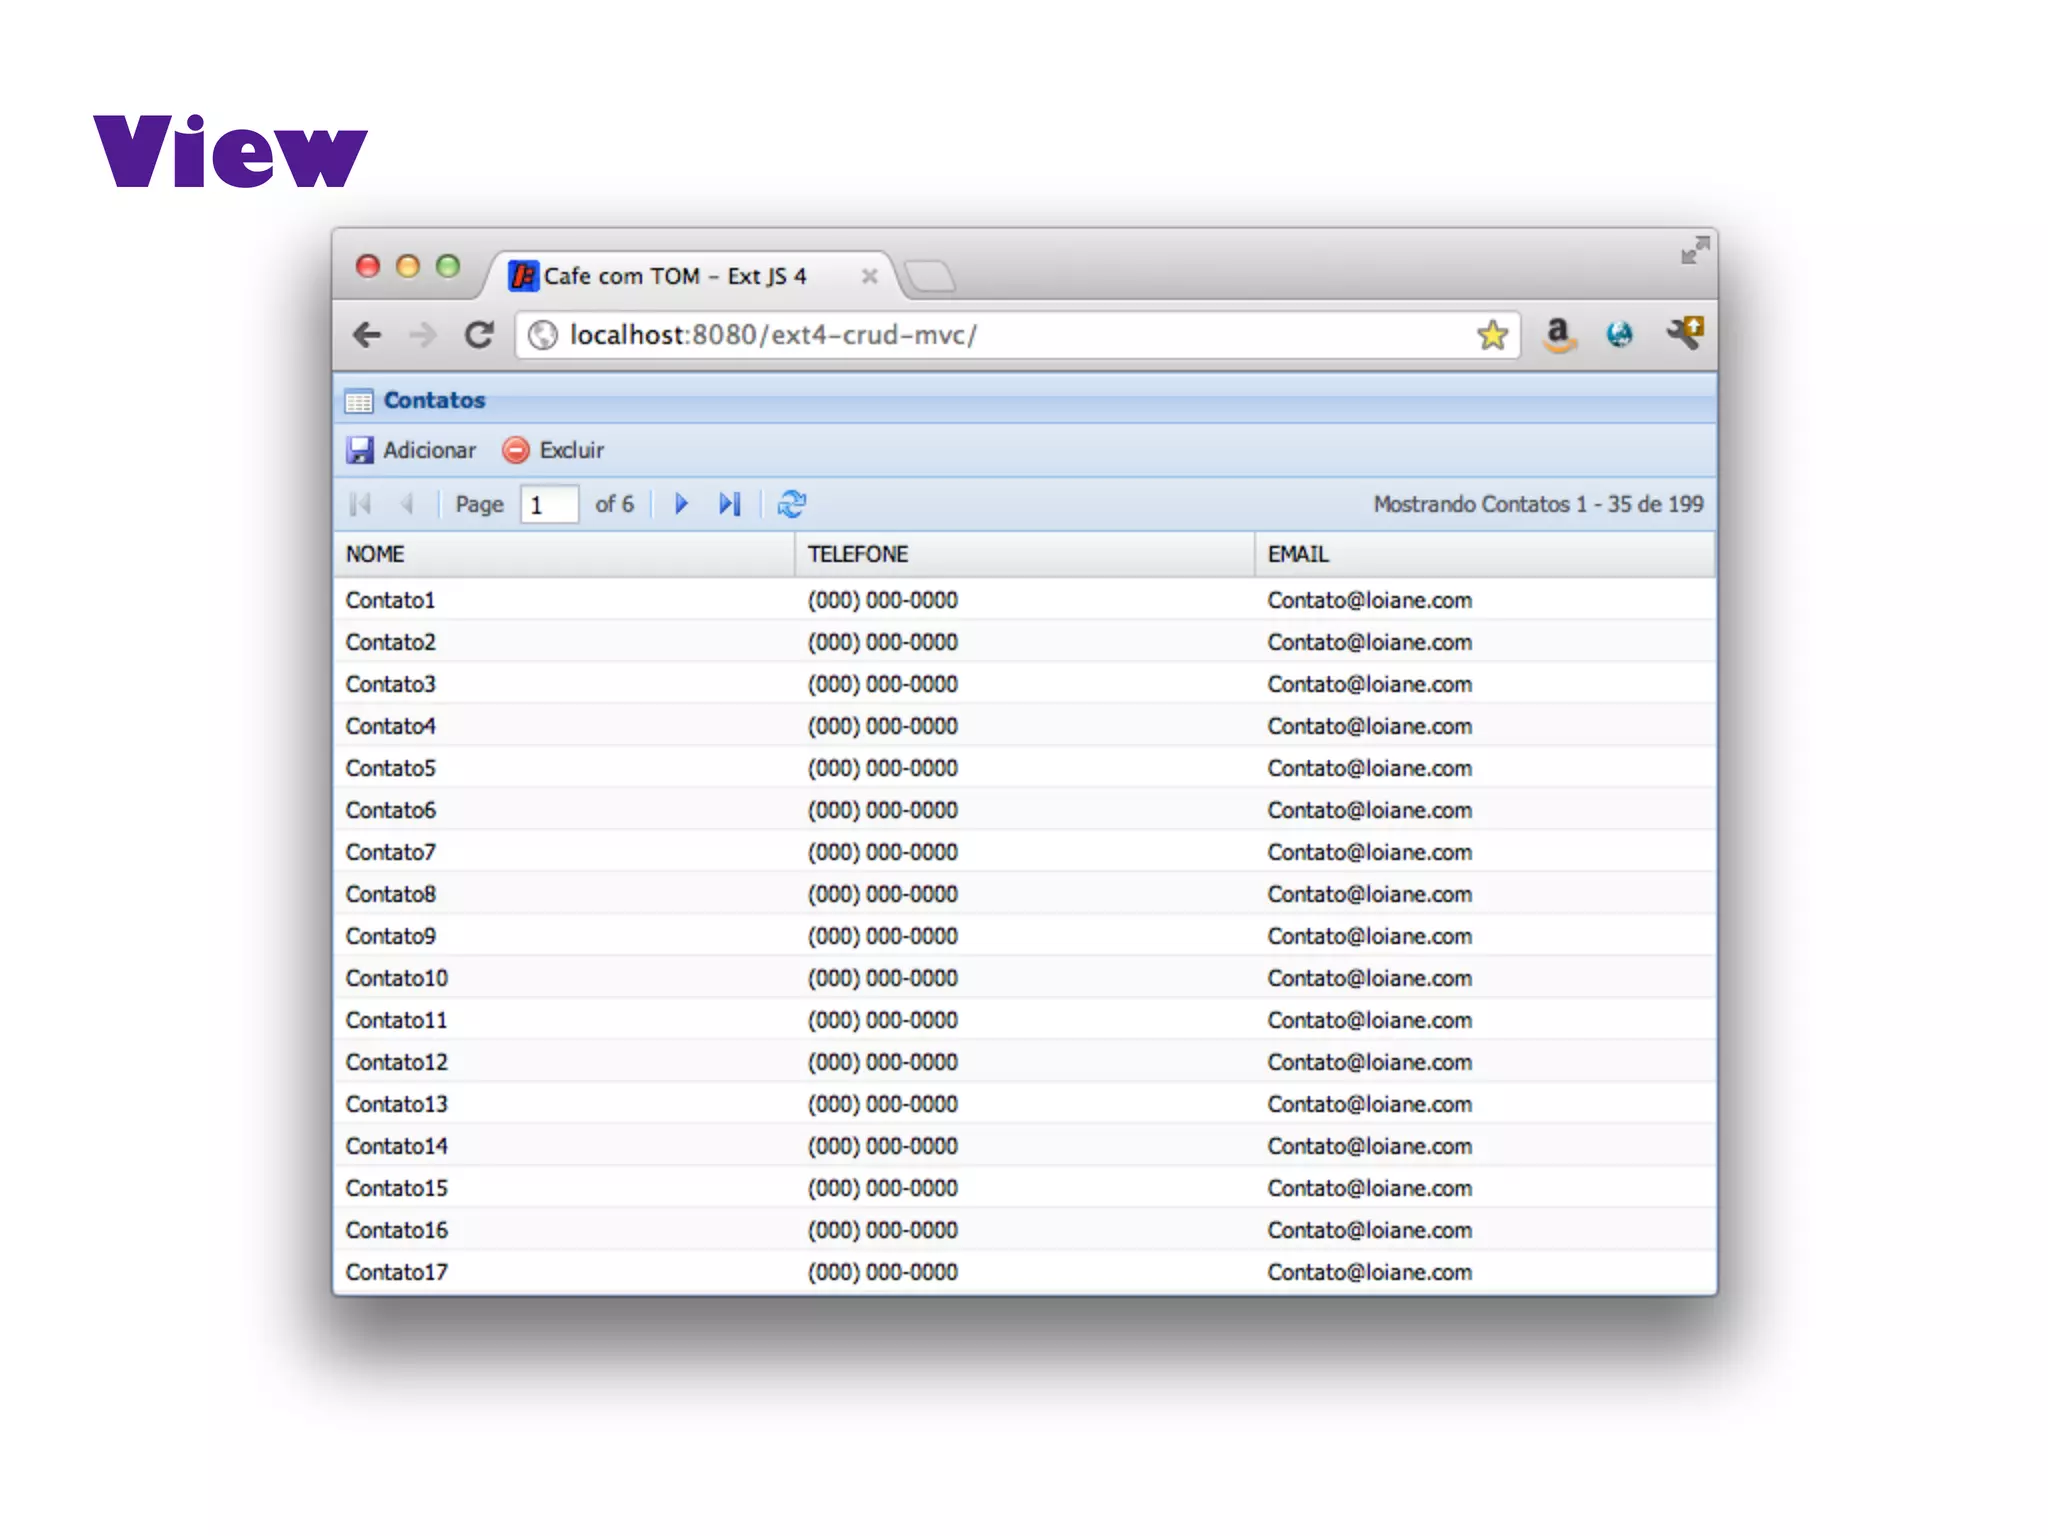Screen dimensions: 2048x1536
Task: Toggle fullscreen with the expand arrows
Action: pos(1694,250)
